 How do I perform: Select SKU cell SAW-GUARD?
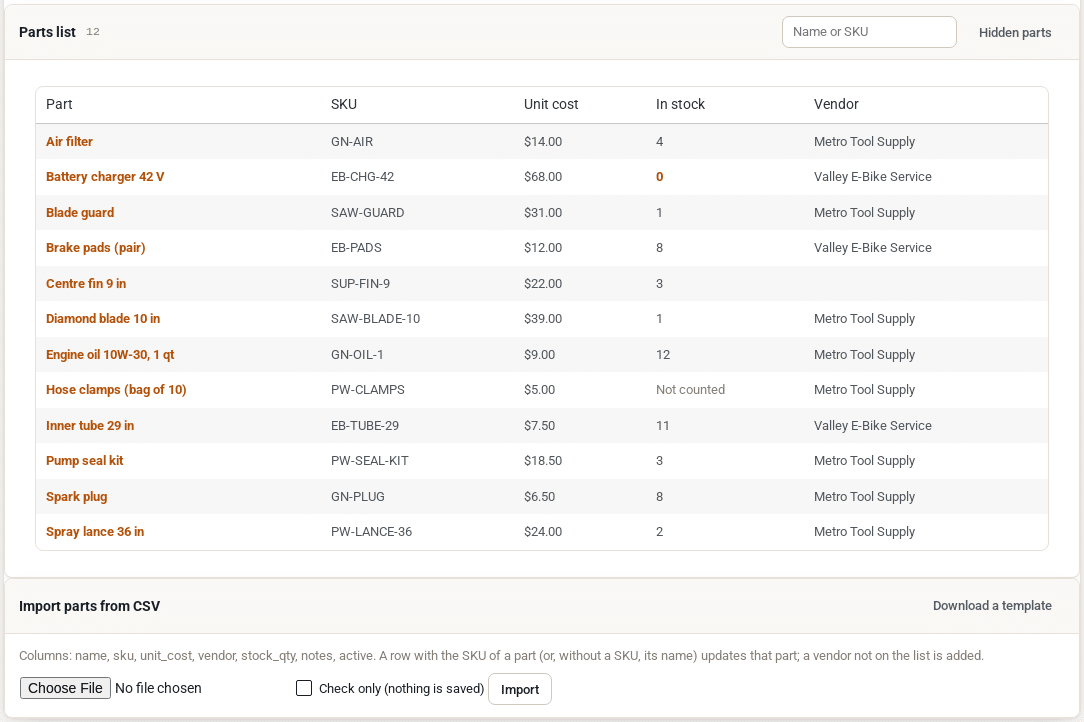tap(368, 212)
